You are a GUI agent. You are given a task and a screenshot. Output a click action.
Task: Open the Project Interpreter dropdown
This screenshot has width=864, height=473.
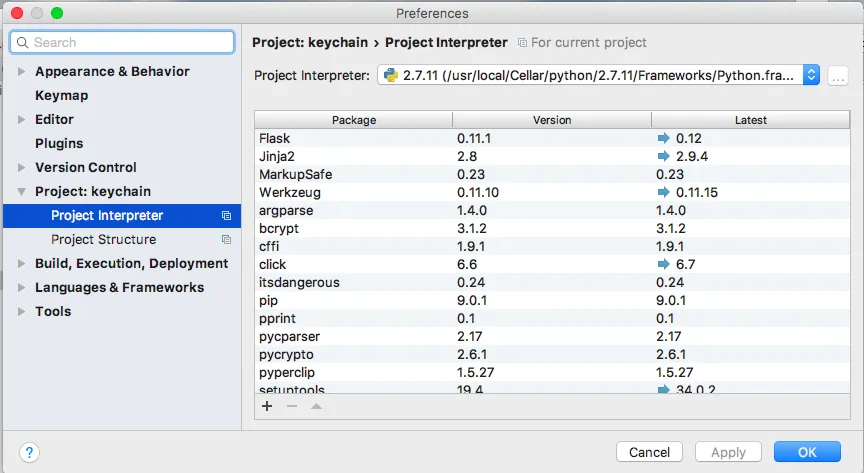coord(811,75)
